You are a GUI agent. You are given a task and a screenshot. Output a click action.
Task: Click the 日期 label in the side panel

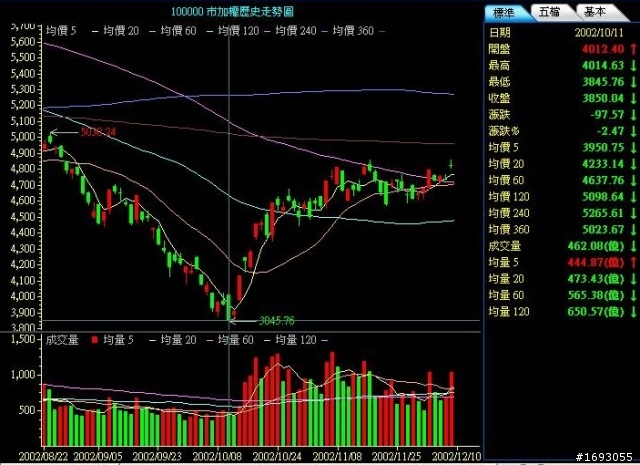pyautogui.click(x=500, y=33)
